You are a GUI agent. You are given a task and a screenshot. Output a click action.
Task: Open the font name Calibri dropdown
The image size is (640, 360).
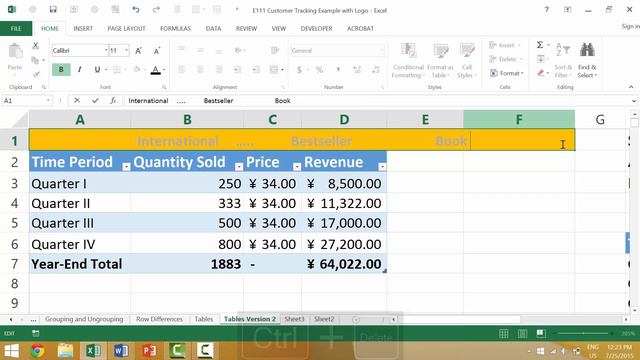tap(106, 51)
